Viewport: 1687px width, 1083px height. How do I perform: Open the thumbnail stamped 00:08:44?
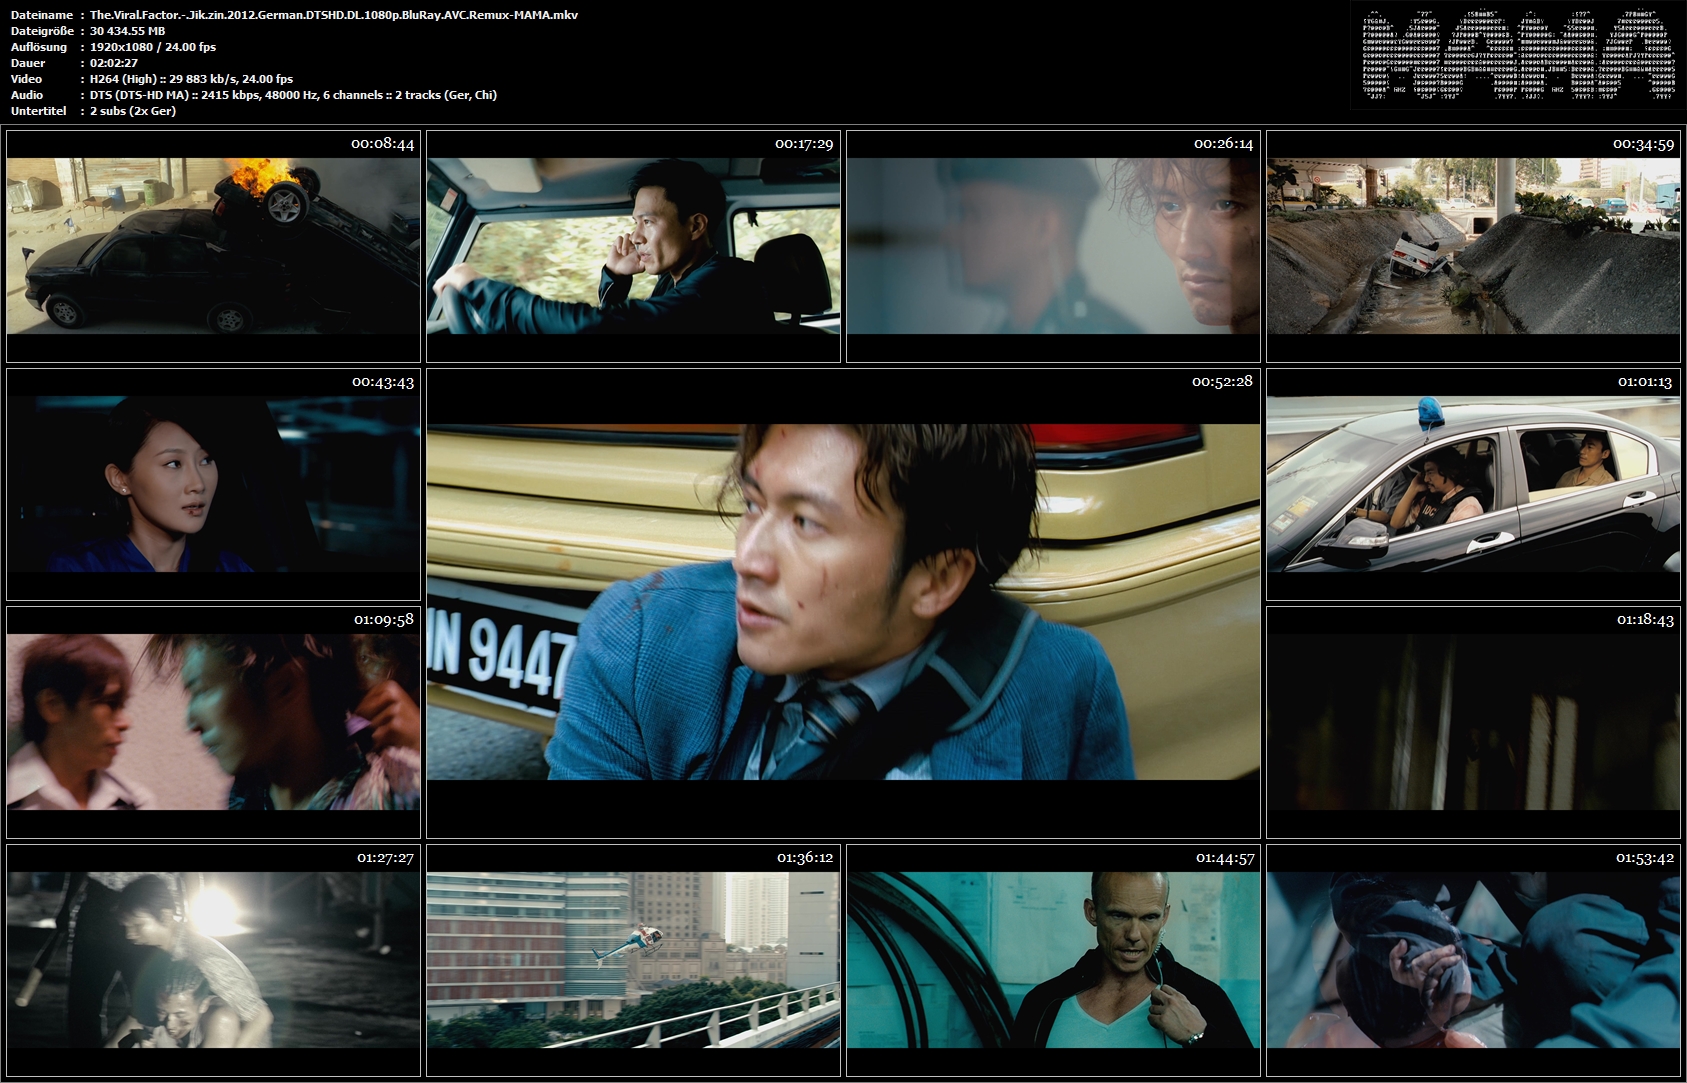[213, 246]
